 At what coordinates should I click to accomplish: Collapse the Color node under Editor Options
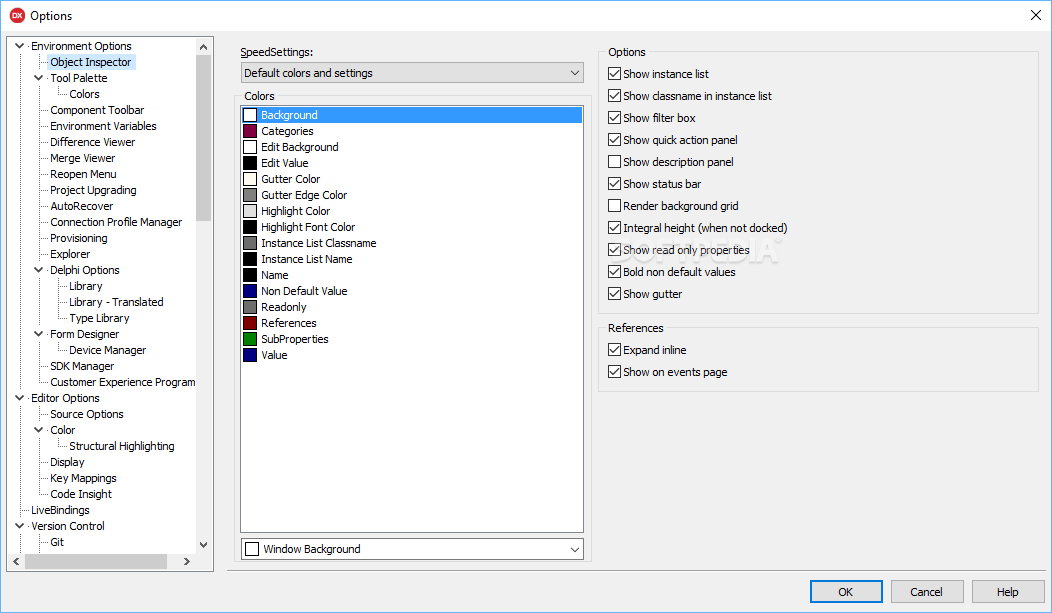coord(39,430)
